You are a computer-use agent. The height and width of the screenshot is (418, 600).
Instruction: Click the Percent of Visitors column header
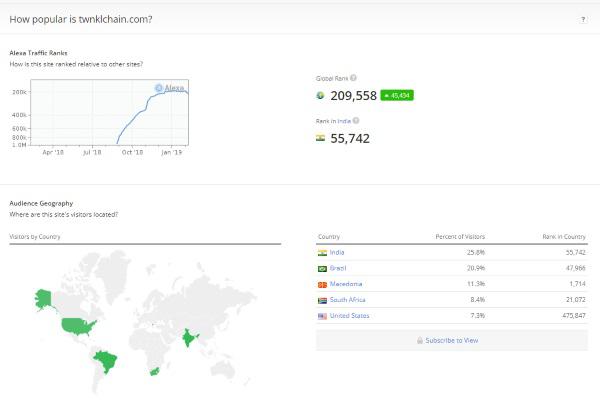coord(460,237)
